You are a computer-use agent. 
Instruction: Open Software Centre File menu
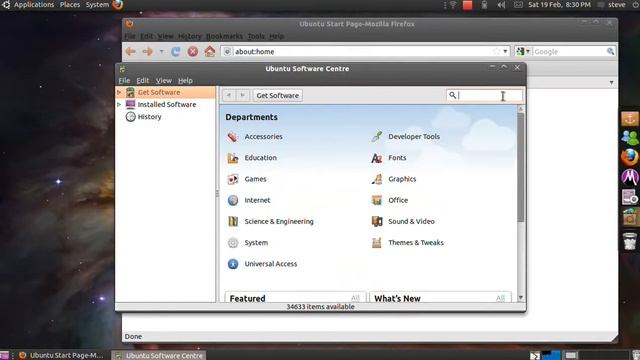coord(124,80)
